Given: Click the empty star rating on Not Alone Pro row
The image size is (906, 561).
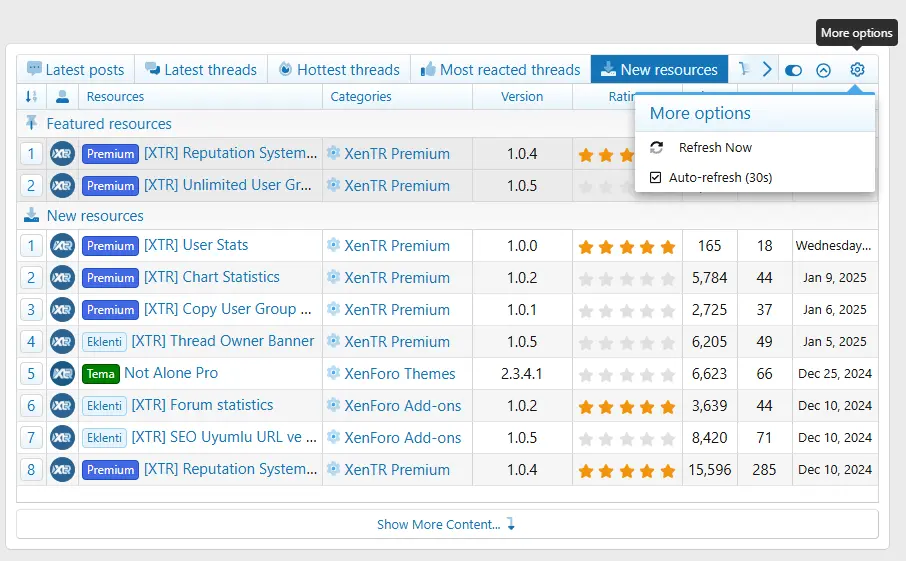Looking at the screenshot, I should point(627,376).
